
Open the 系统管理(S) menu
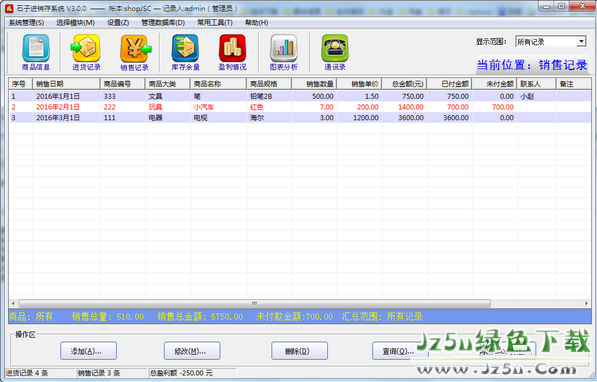pyautogui.click(x=26, y=23)
